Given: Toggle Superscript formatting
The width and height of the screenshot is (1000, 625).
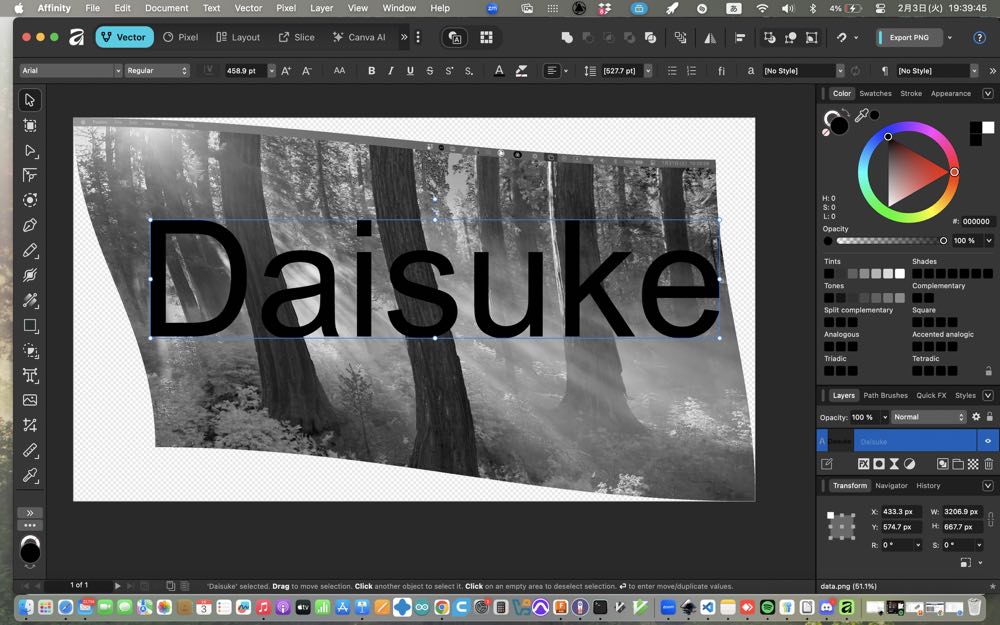Looking at the screenshot, I should click(x=449, y=71).
